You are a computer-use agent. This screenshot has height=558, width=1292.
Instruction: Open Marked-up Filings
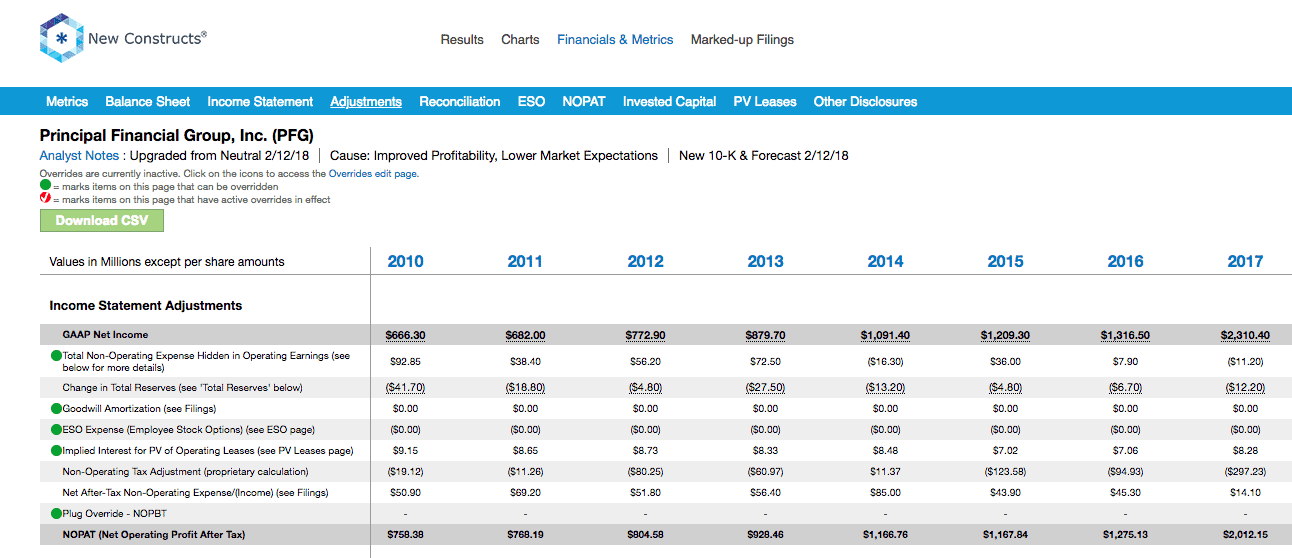click(742, 40)
